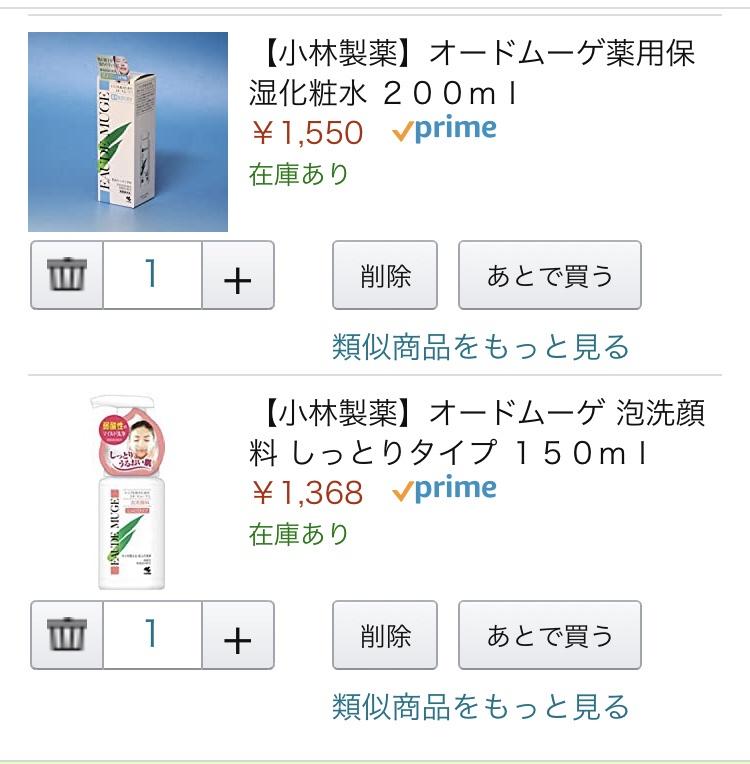The image size is (750, 764).
Task: Click the ¥1,368 price text
Action: click(x=308, y=492)
